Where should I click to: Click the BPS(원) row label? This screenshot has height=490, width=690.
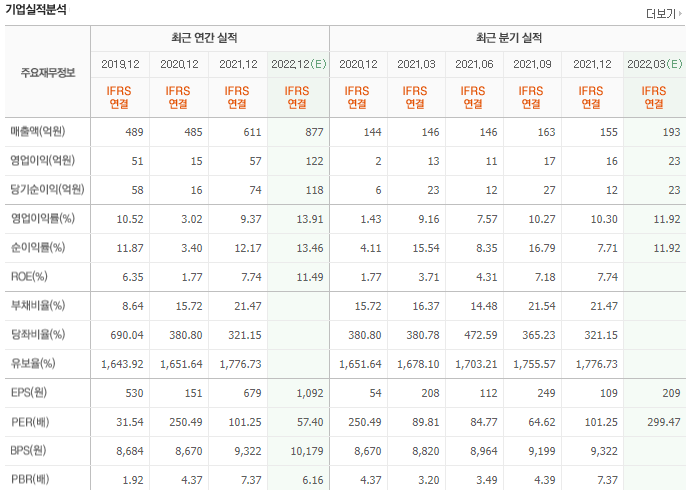[29, 451]
